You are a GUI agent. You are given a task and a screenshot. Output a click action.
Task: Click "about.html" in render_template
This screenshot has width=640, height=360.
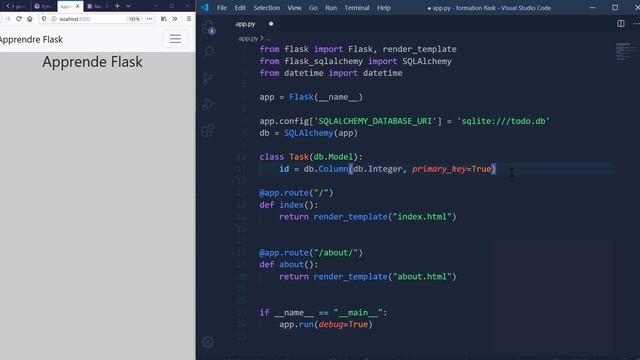[x=422, y=277]
